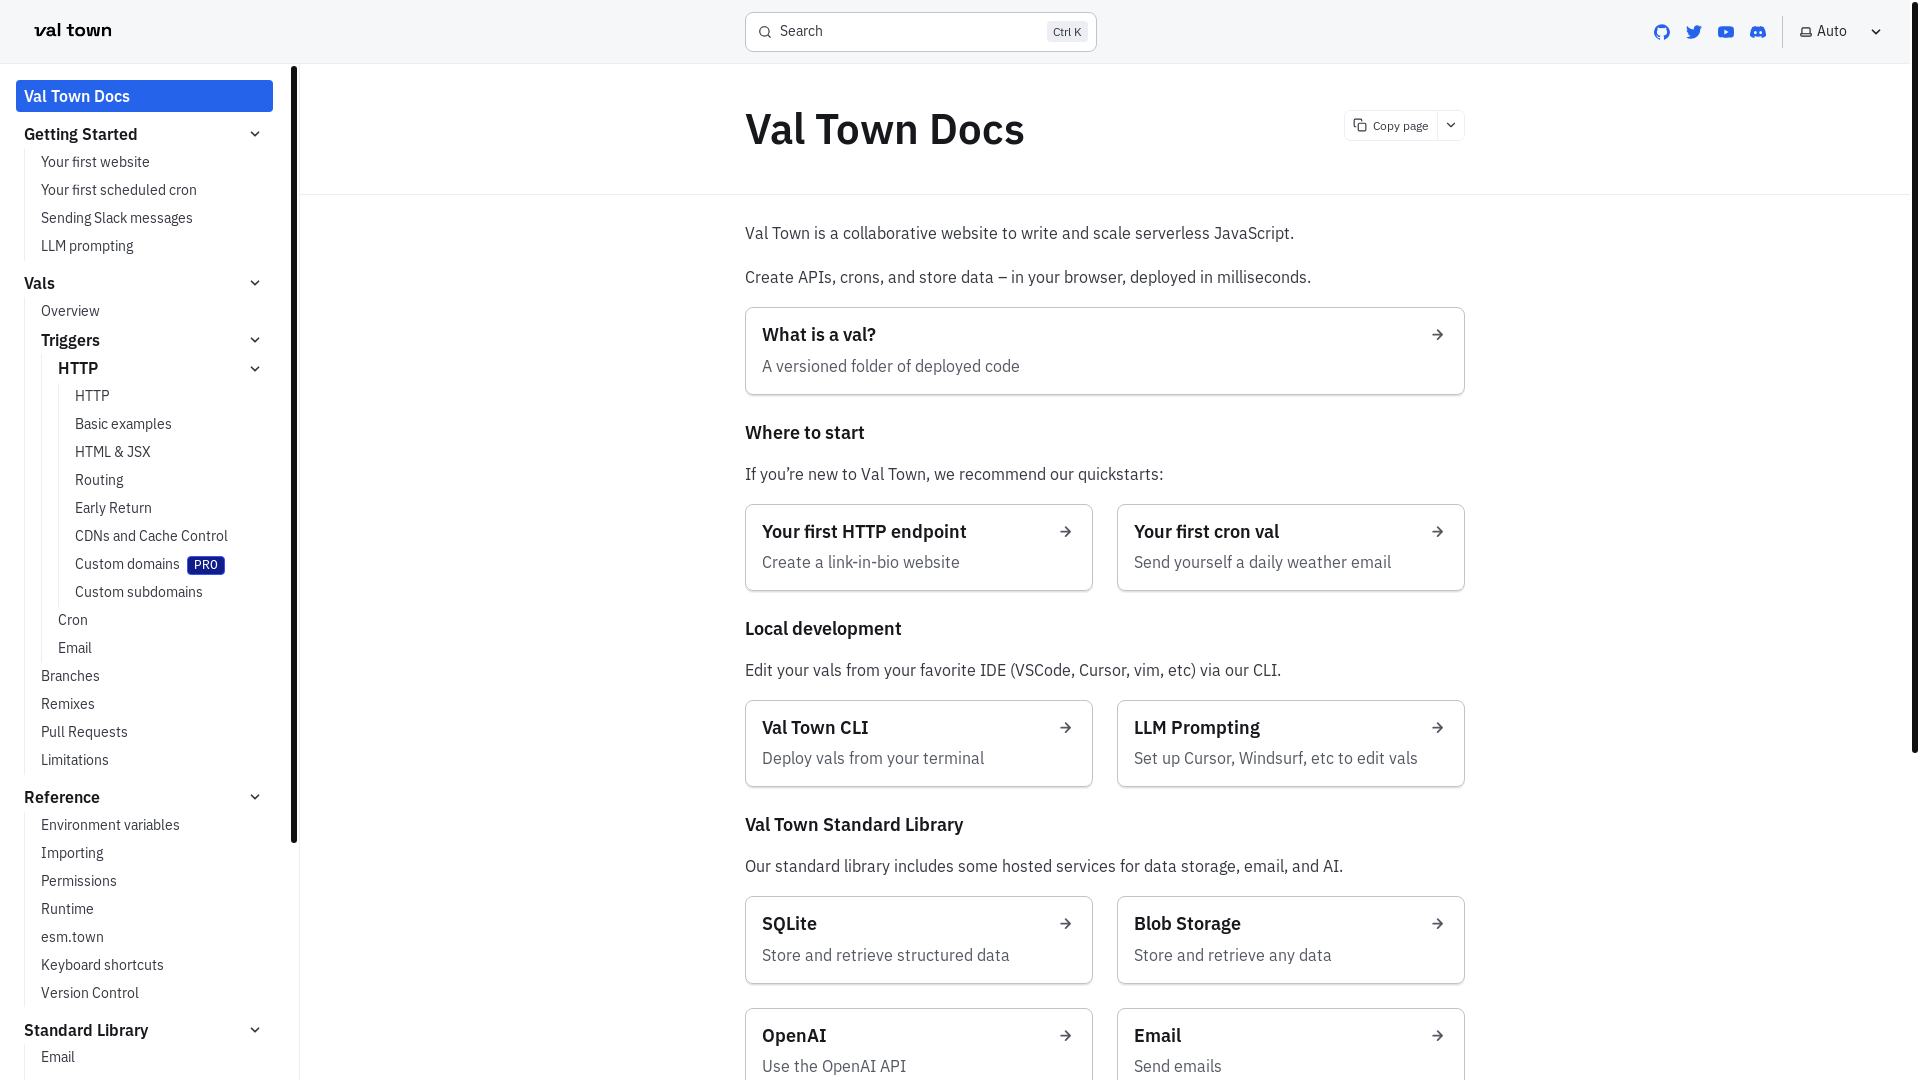
Task: Click the sidebar scrollbar thumb
Action: click(x=294, y=455)
